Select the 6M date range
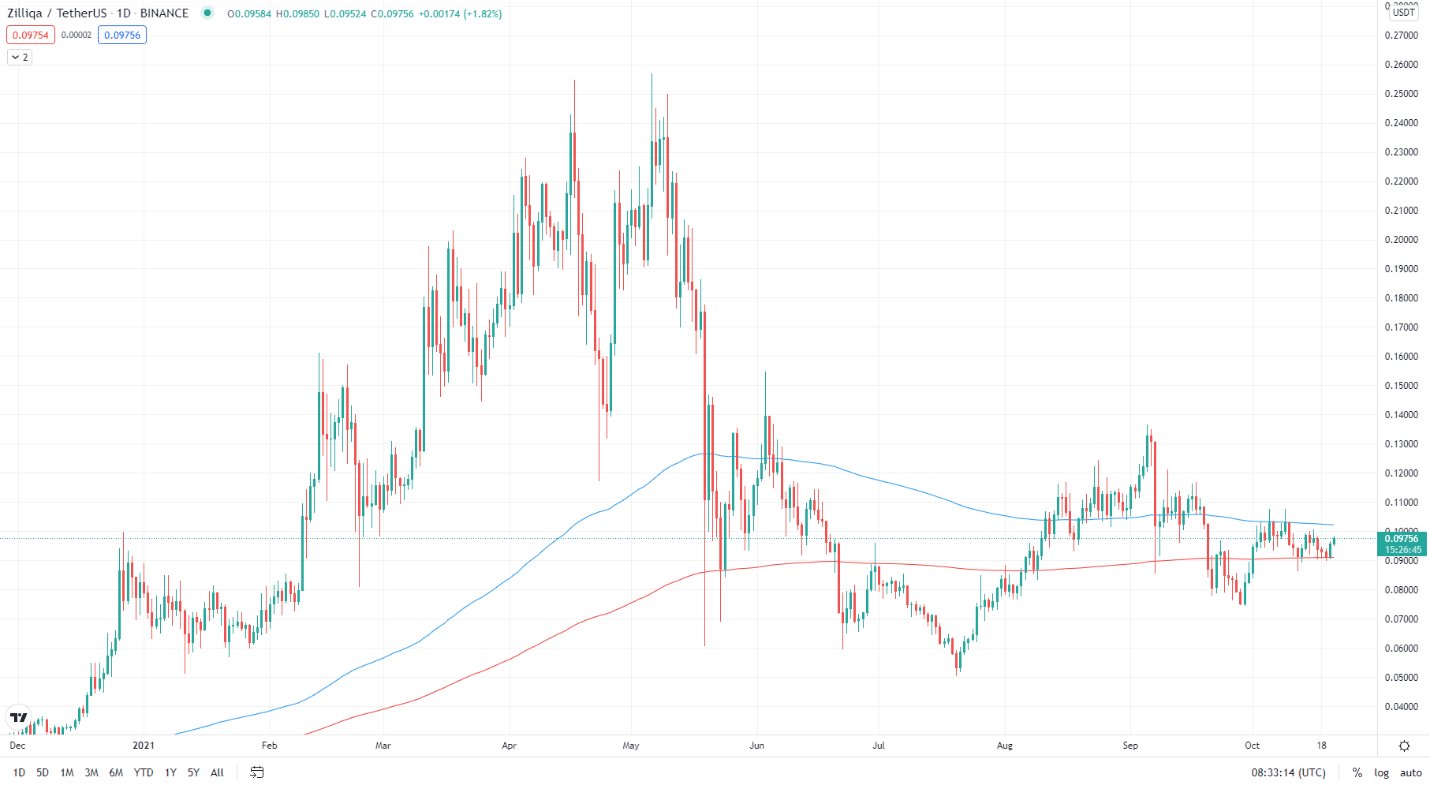 click(x=116, y=772)
